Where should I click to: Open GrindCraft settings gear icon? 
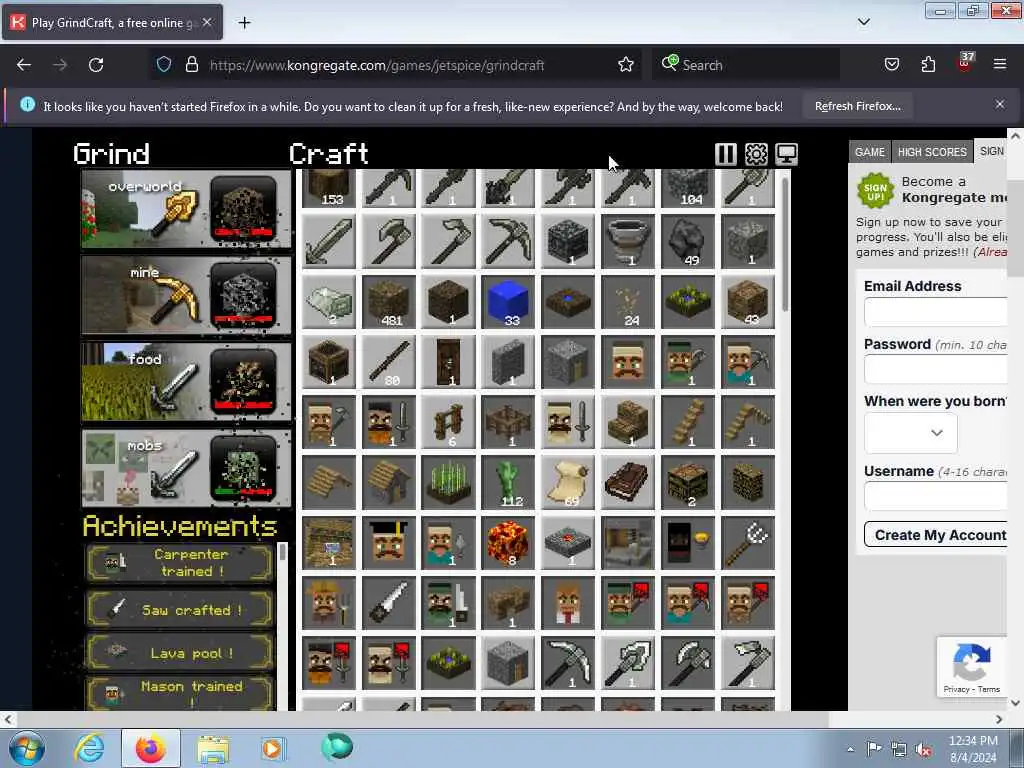756,154
